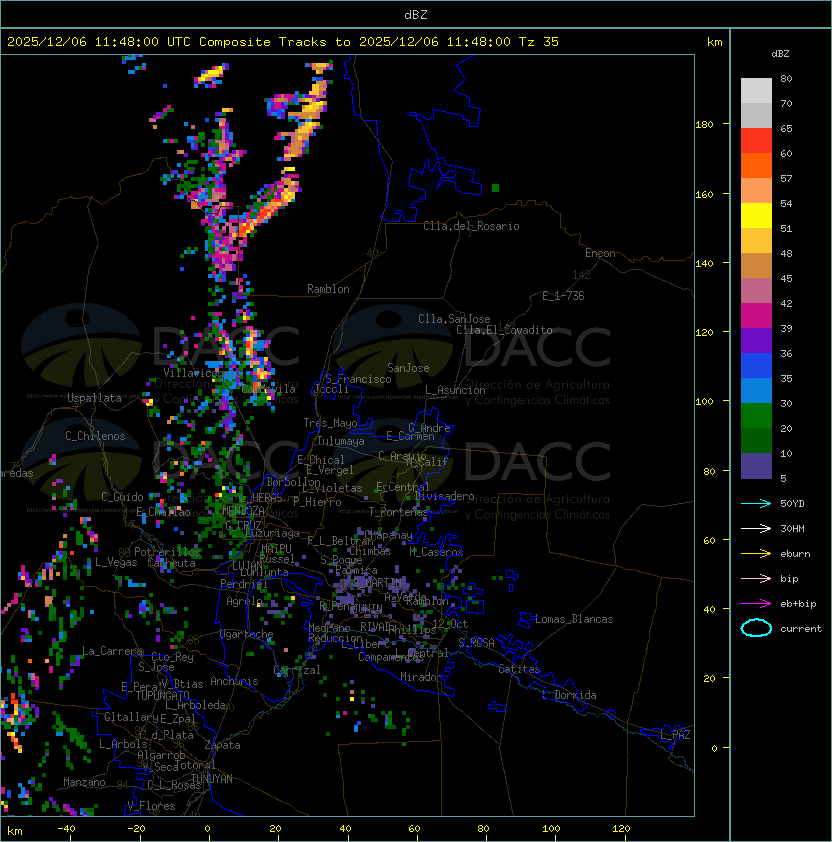Click the cyan 'current' ellipse symbol
832x842 pixels.
[x=756, y=628]
